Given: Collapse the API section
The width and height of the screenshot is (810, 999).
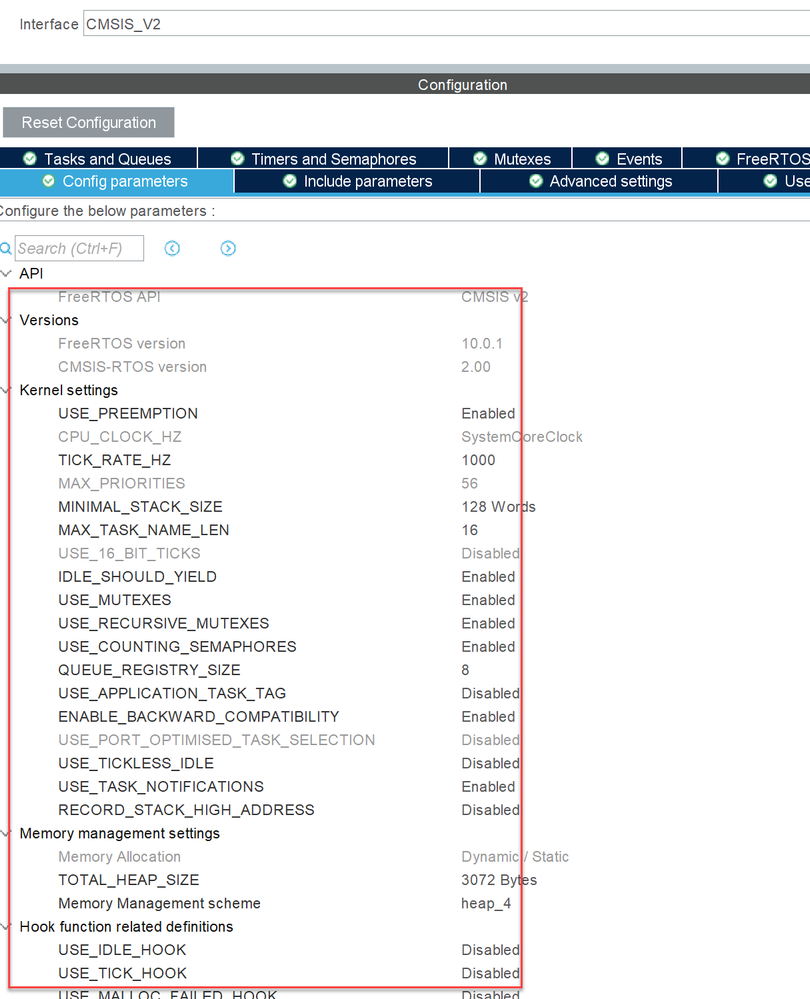Looking at the screenshot, I should pyautogui.click(x=6, y=273).
